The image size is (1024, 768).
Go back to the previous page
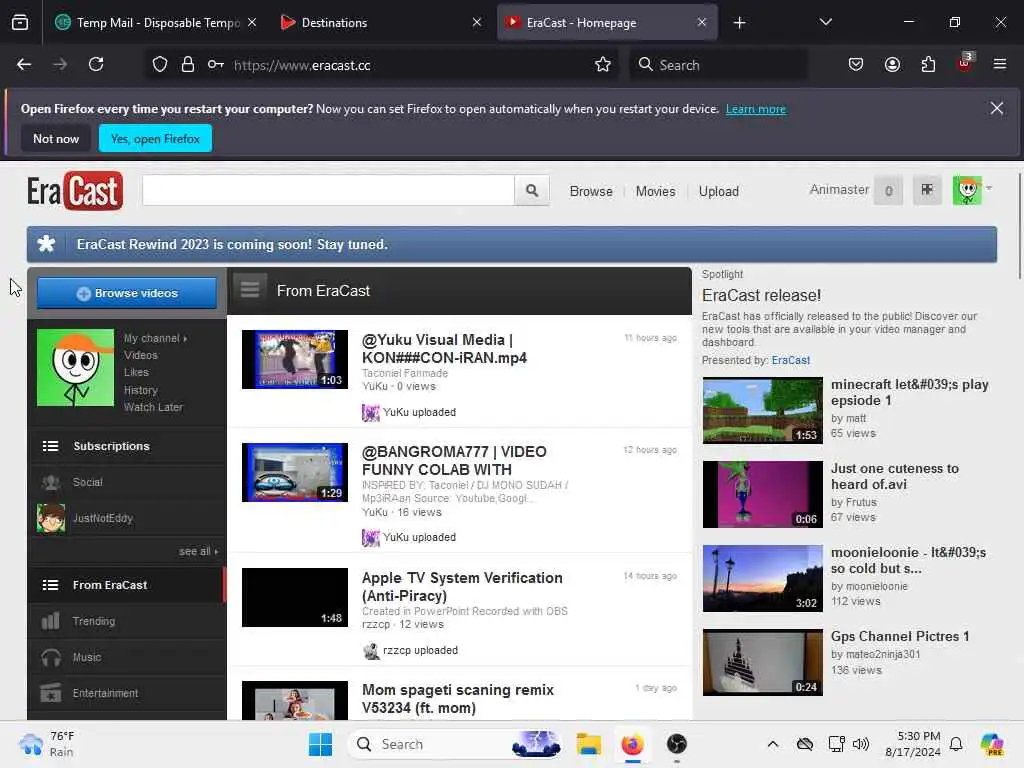[x=24, y=64]
